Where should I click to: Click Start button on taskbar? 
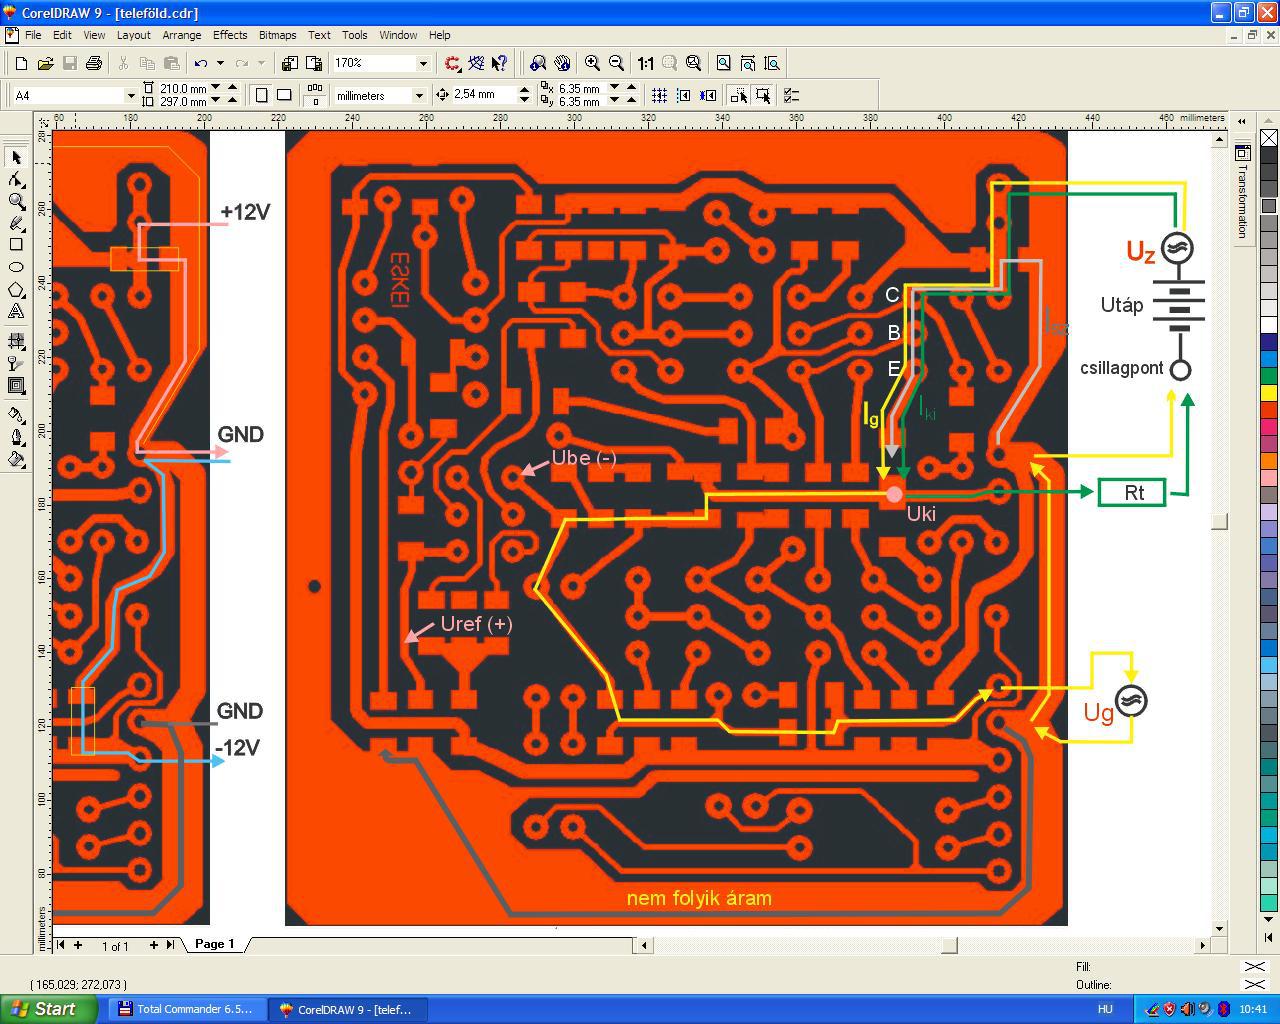44,1009
